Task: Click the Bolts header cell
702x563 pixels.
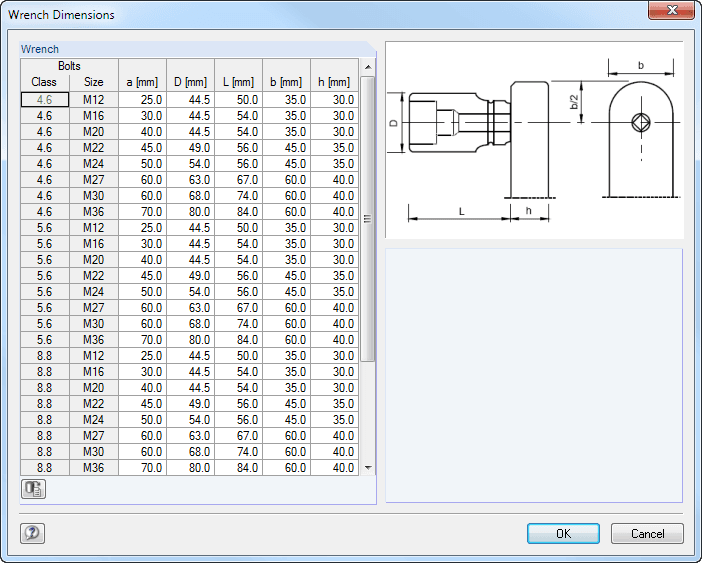Action: pos(69,66)
